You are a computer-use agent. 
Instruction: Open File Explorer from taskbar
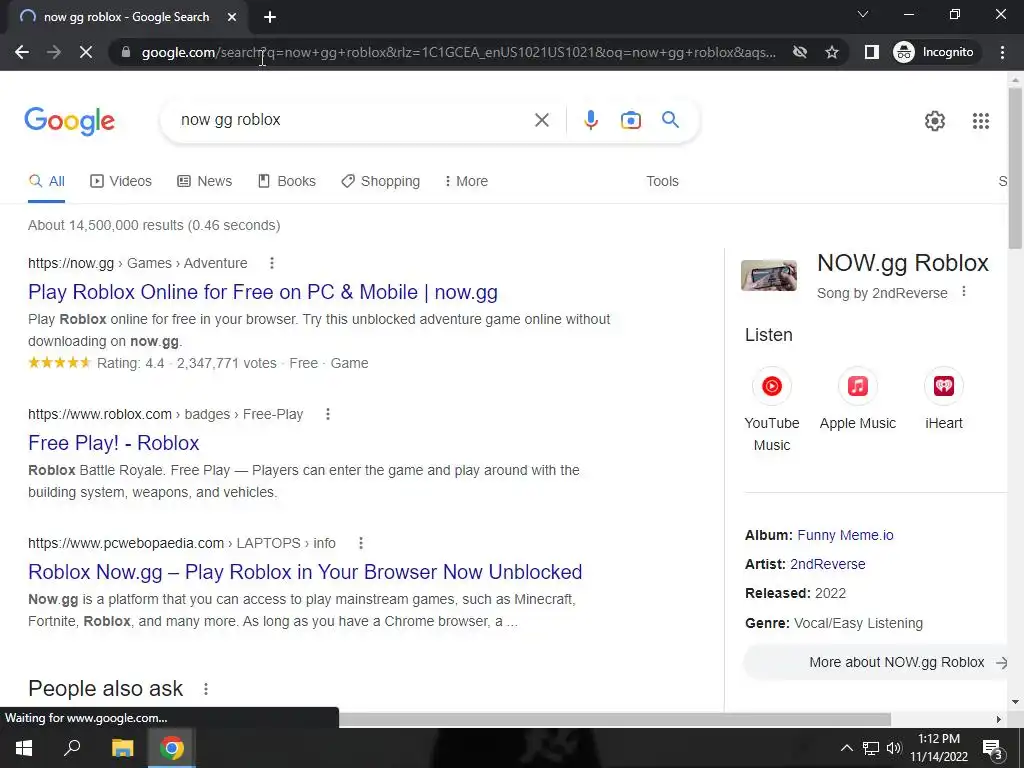click(122, 748)
